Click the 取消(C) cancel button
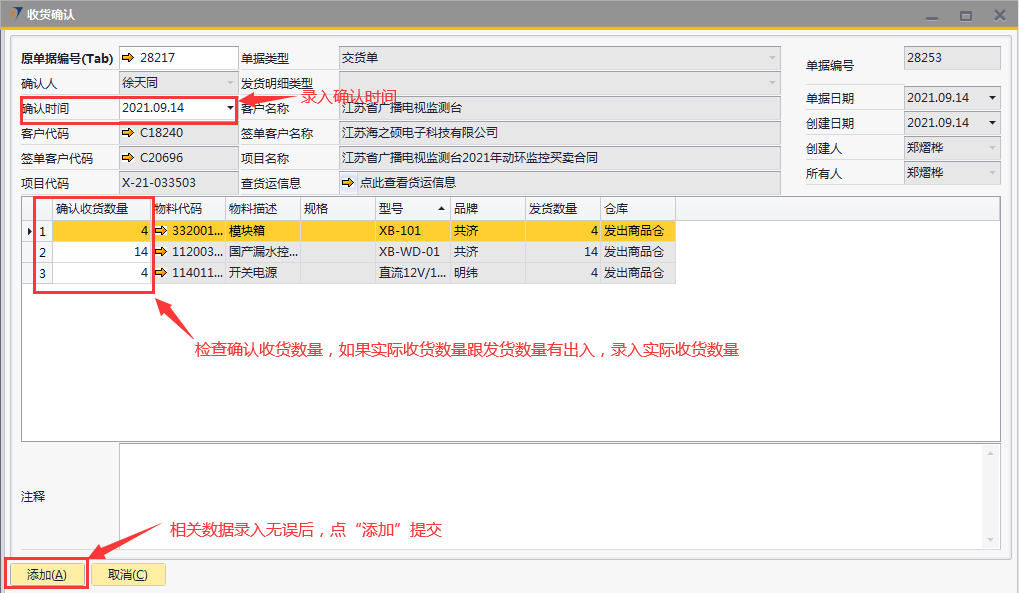Viewport: 1019px width, 593px height. tap(128, 575)
